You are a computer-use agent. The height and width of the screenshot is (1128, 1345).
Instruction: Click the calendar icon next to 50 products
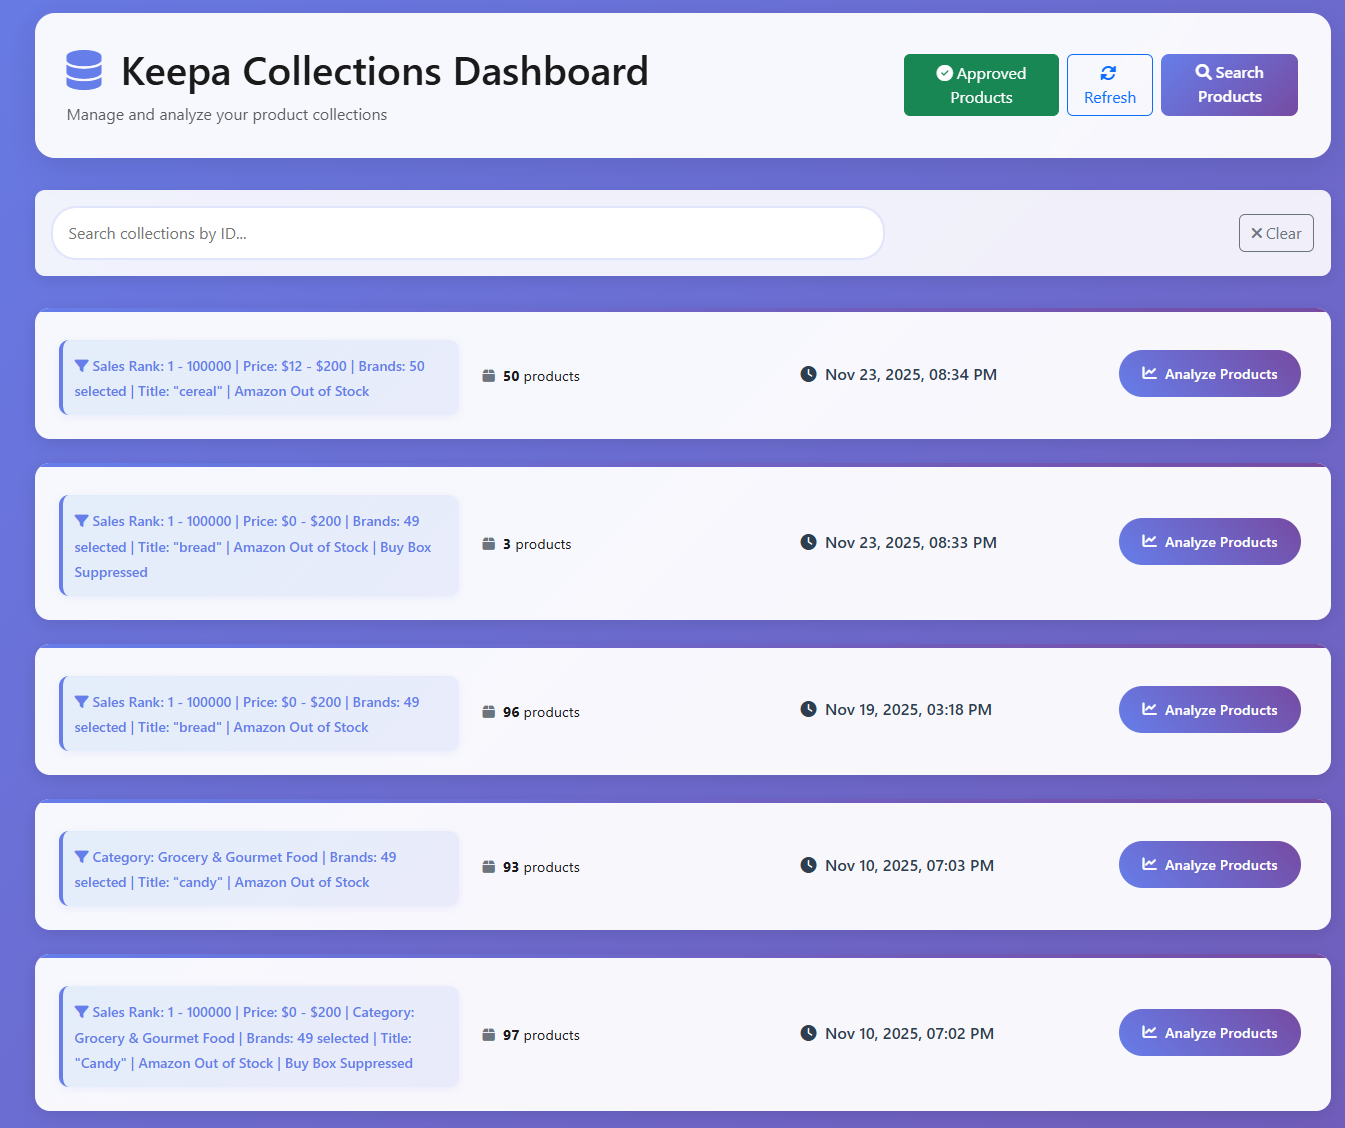[x=489, y=375]
